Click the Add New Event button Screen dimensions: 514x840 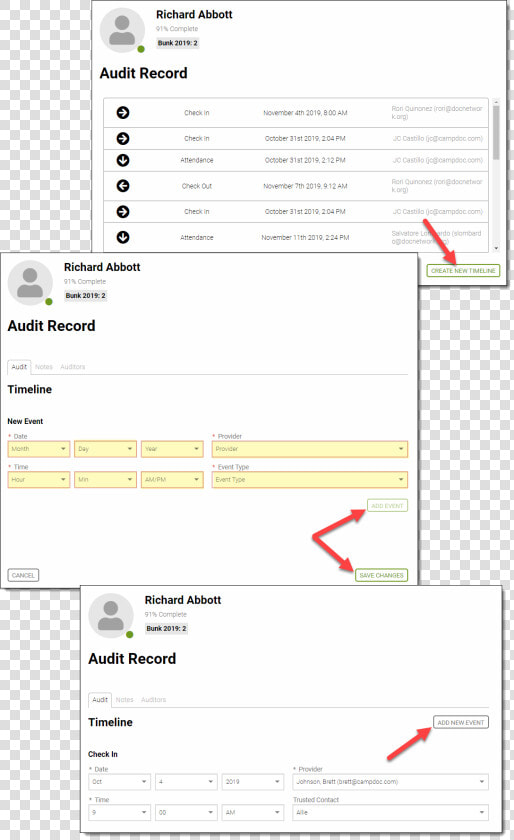[461, 723]
